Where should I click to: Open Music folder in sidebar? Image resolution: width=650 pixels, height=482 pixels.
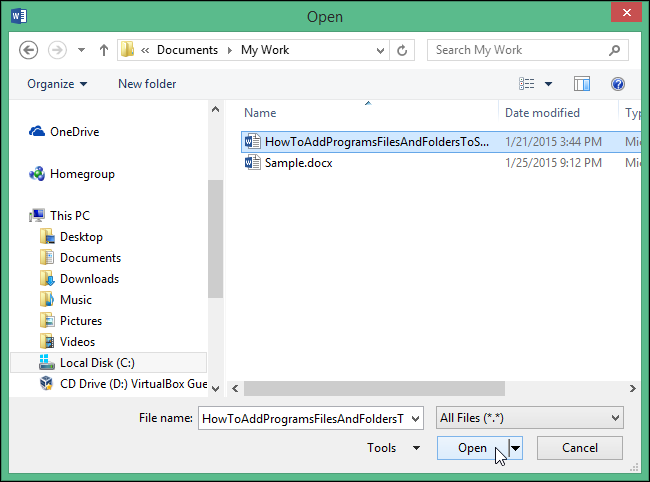pos(76,300)
